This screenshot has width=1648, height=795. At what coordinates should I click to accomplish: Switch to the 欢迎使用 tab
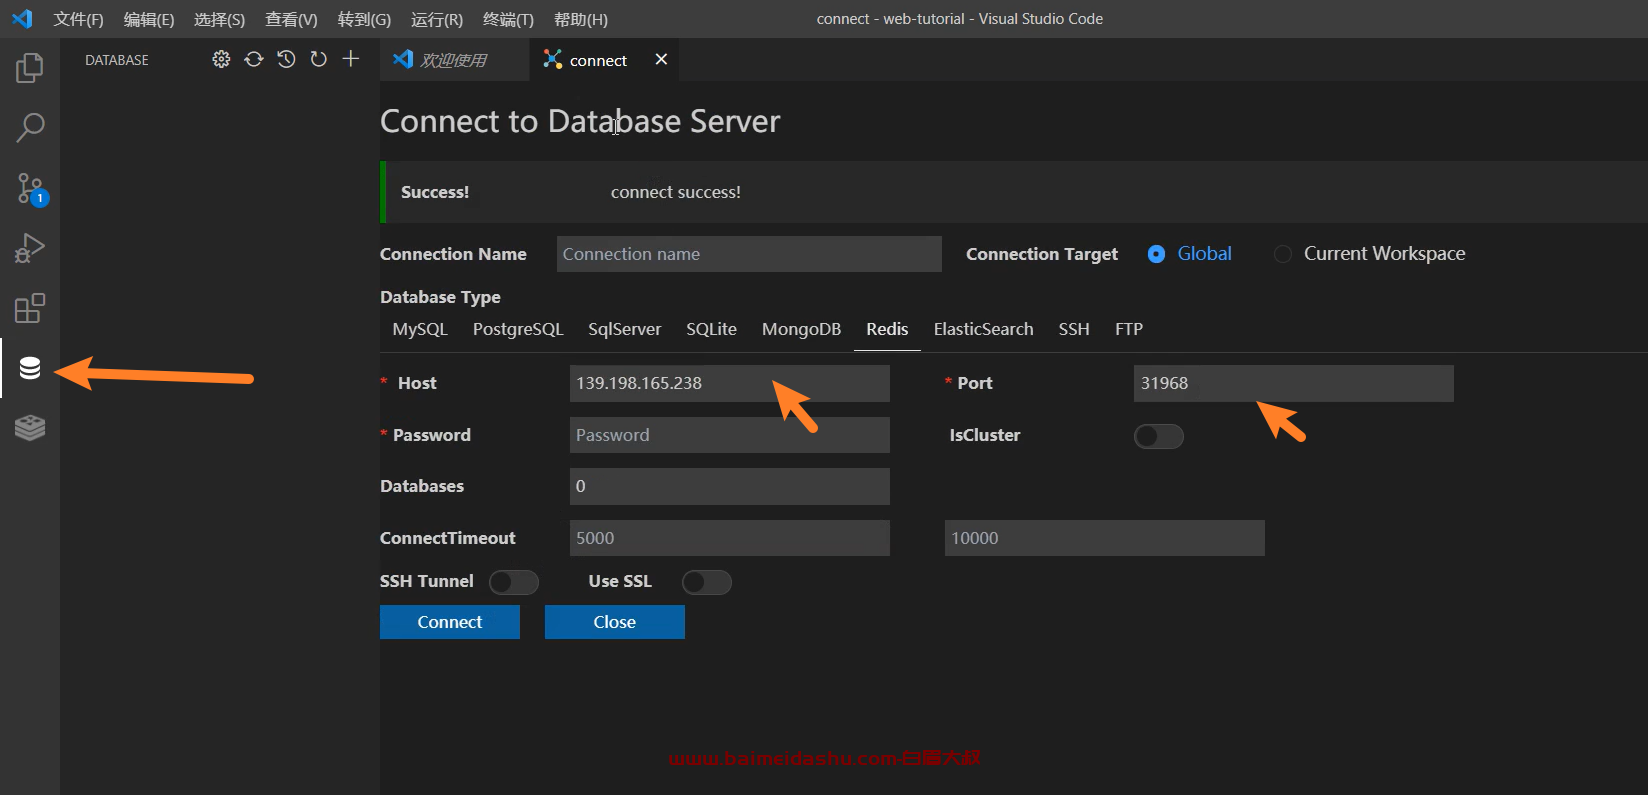pyautogui.click(x=454, y=60)
